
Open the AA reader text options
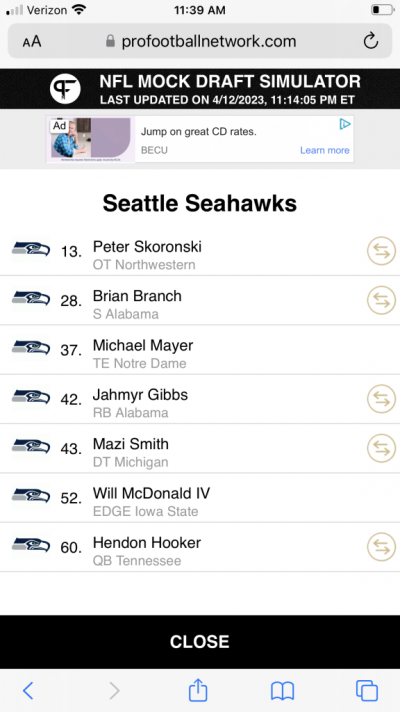coord(32,42)
